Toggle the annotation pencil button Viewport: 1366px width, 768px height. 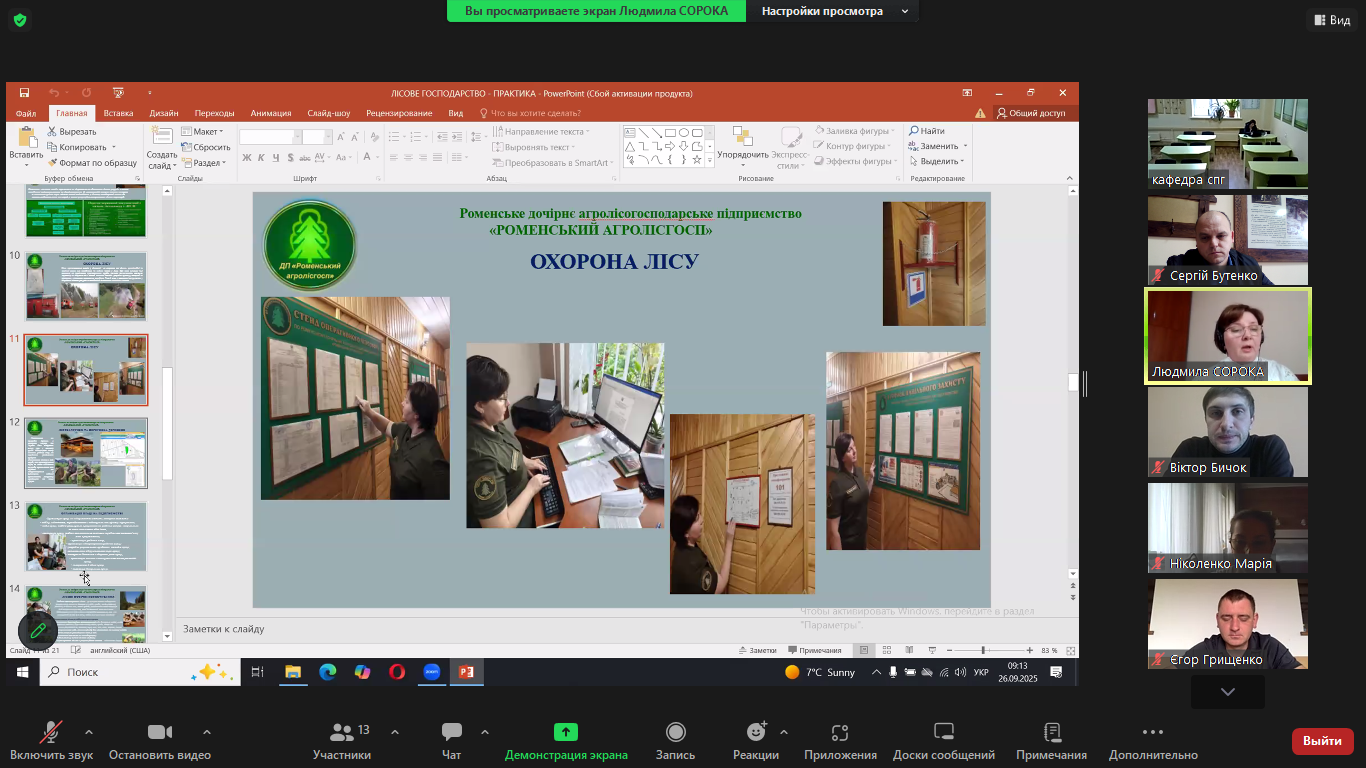38,630
